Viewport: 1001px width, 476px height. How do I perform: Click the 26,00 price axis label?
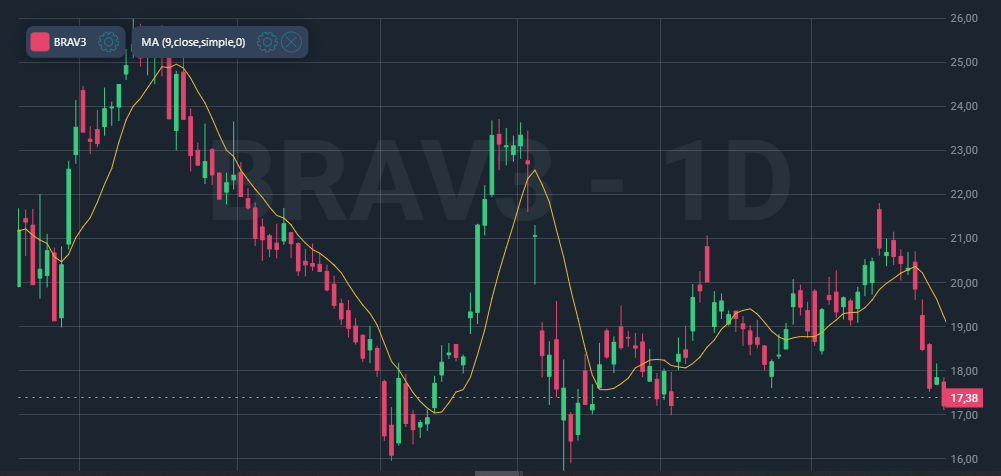pos(965,19)
